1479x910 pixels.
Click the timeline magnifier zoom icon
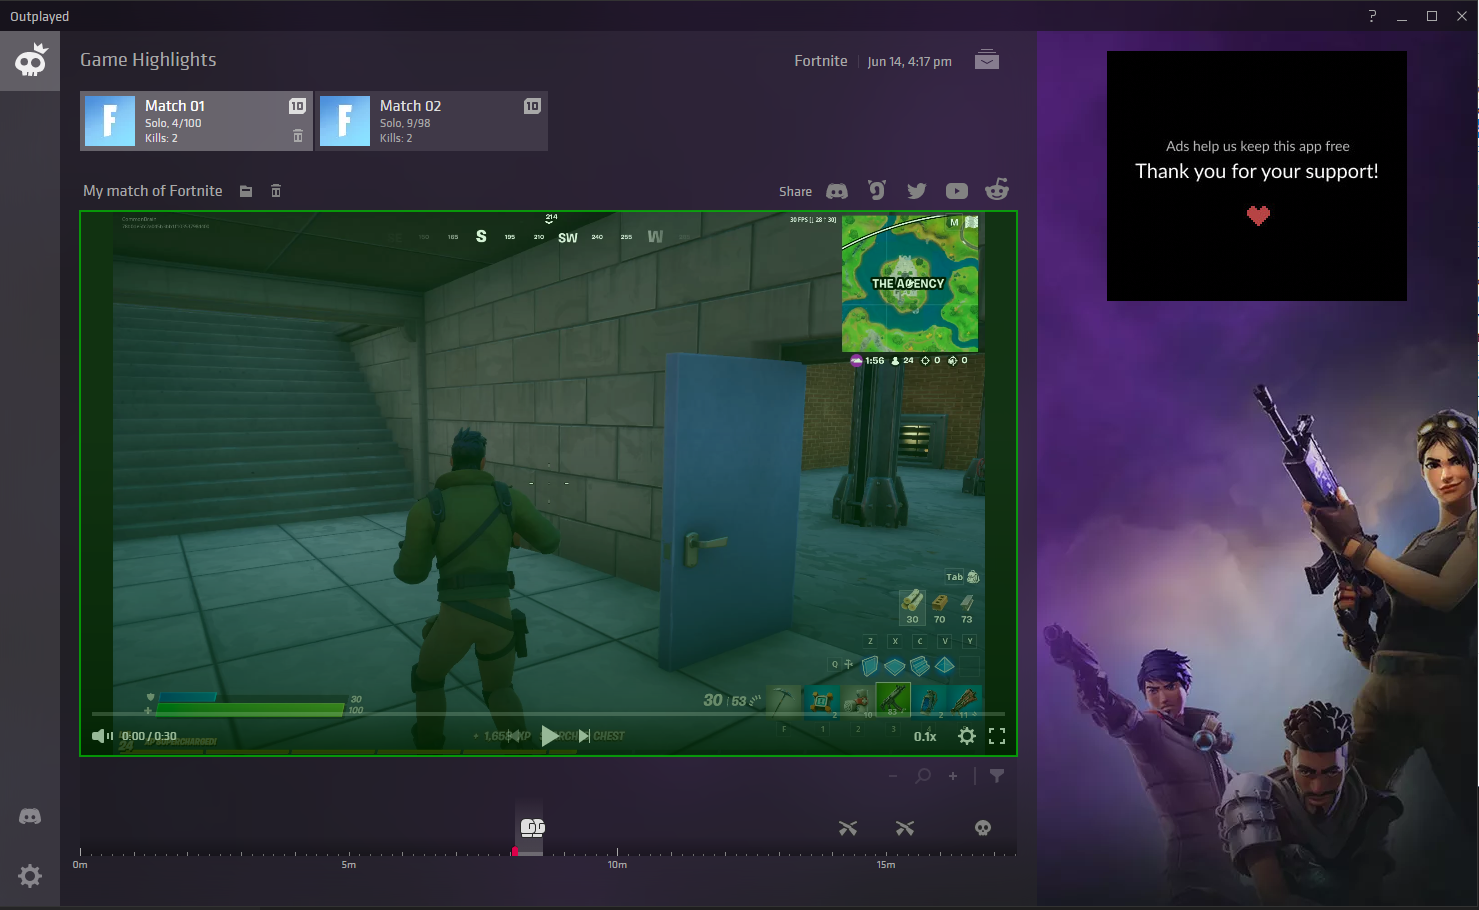923,776
